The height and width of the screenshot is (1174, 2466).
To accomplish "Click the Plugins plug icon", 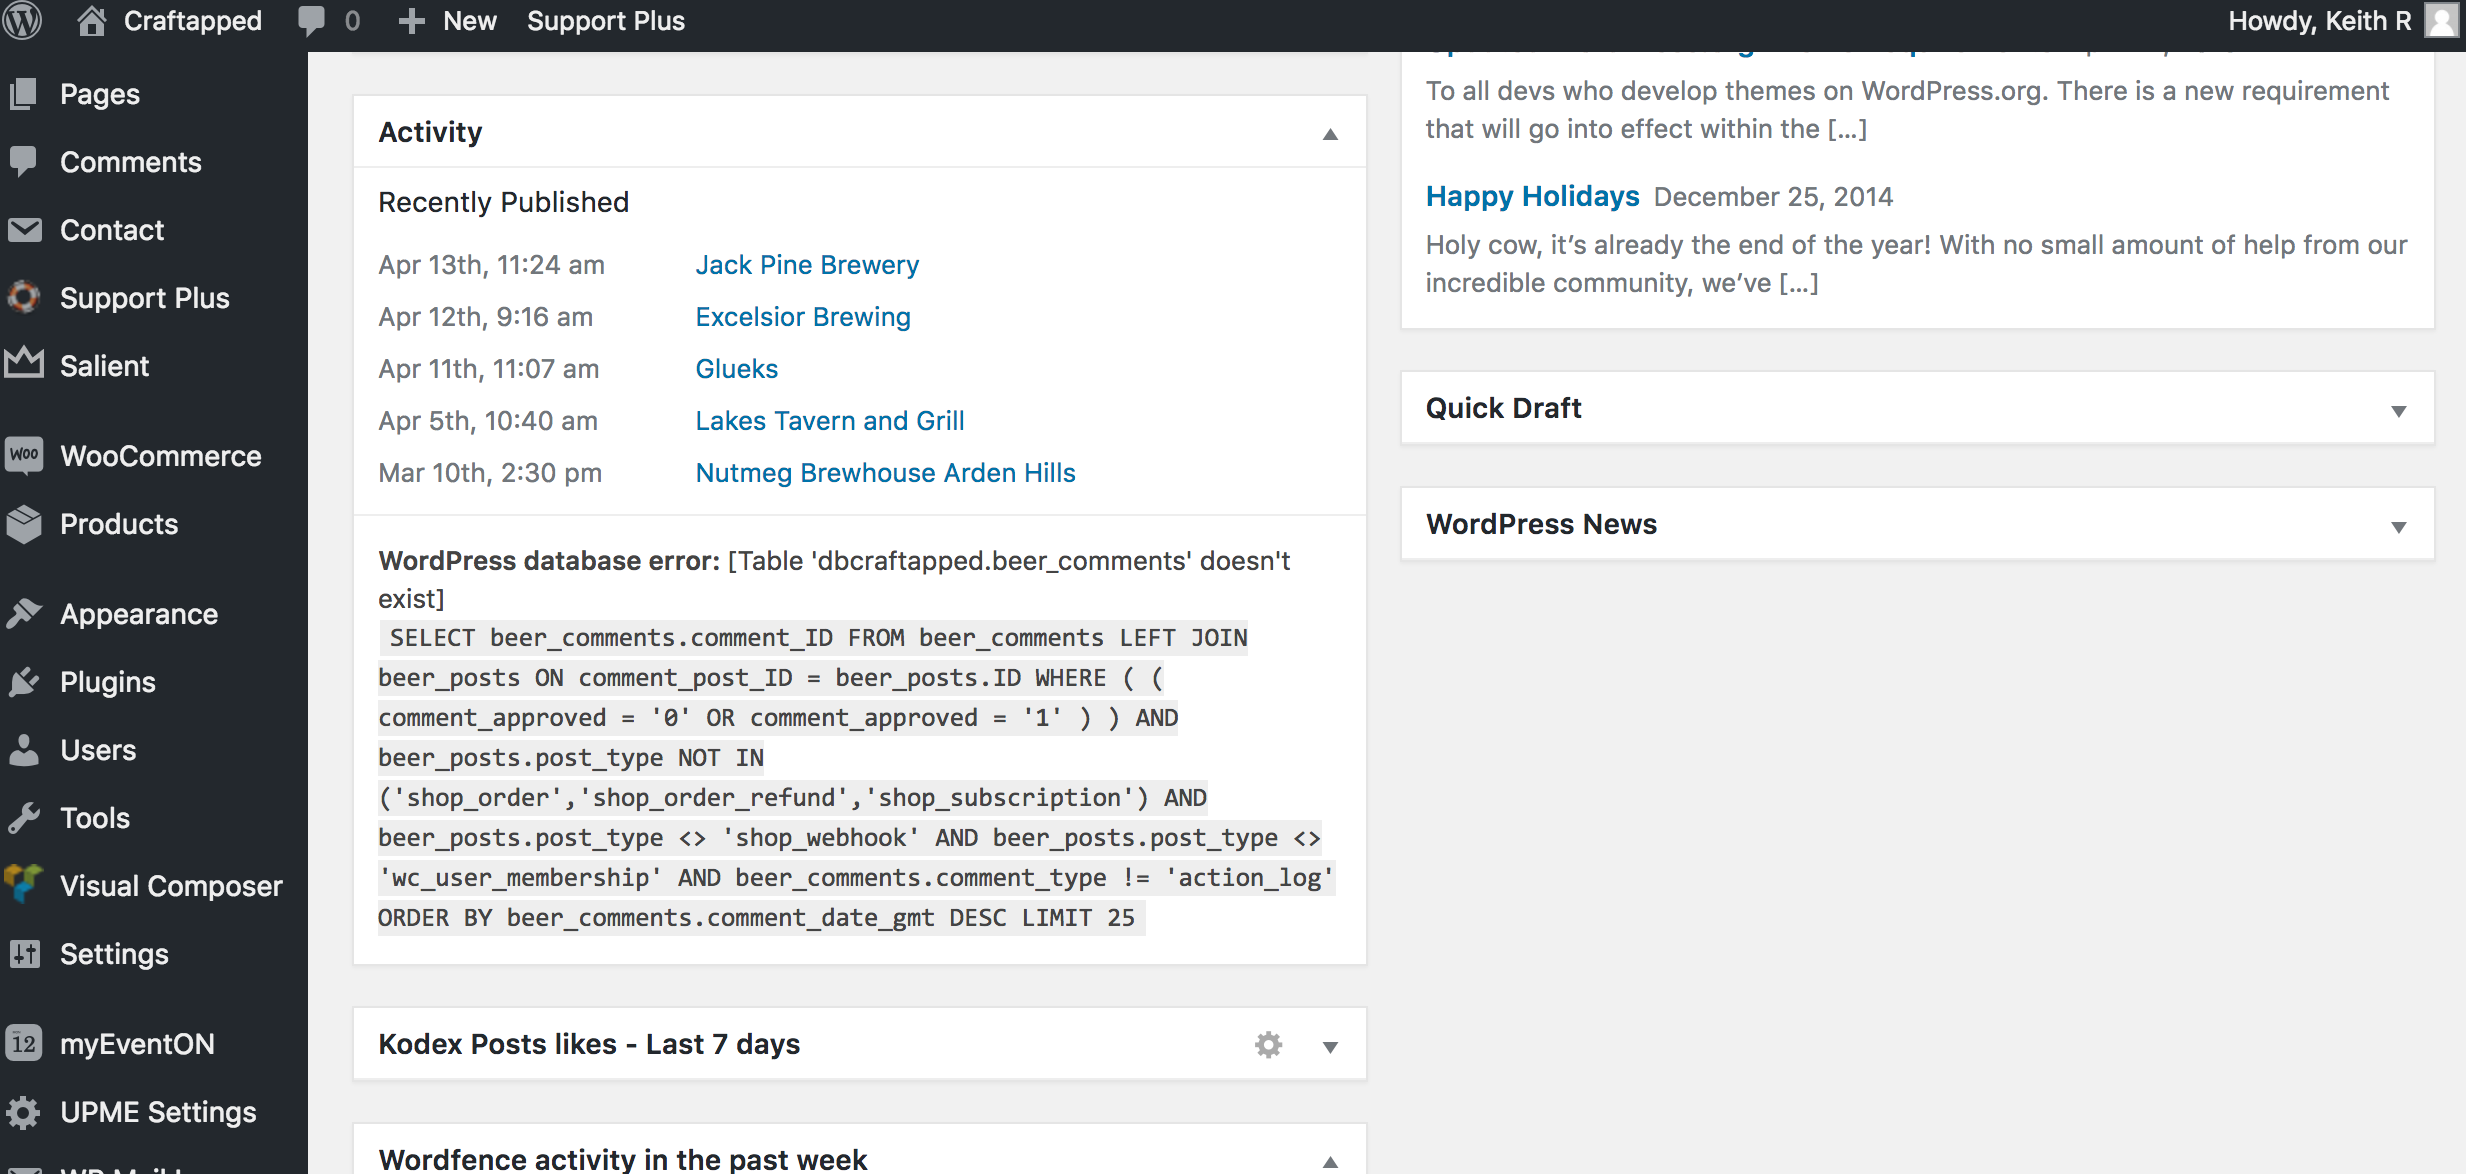I will pyautogui.click(x=24, y=681).
